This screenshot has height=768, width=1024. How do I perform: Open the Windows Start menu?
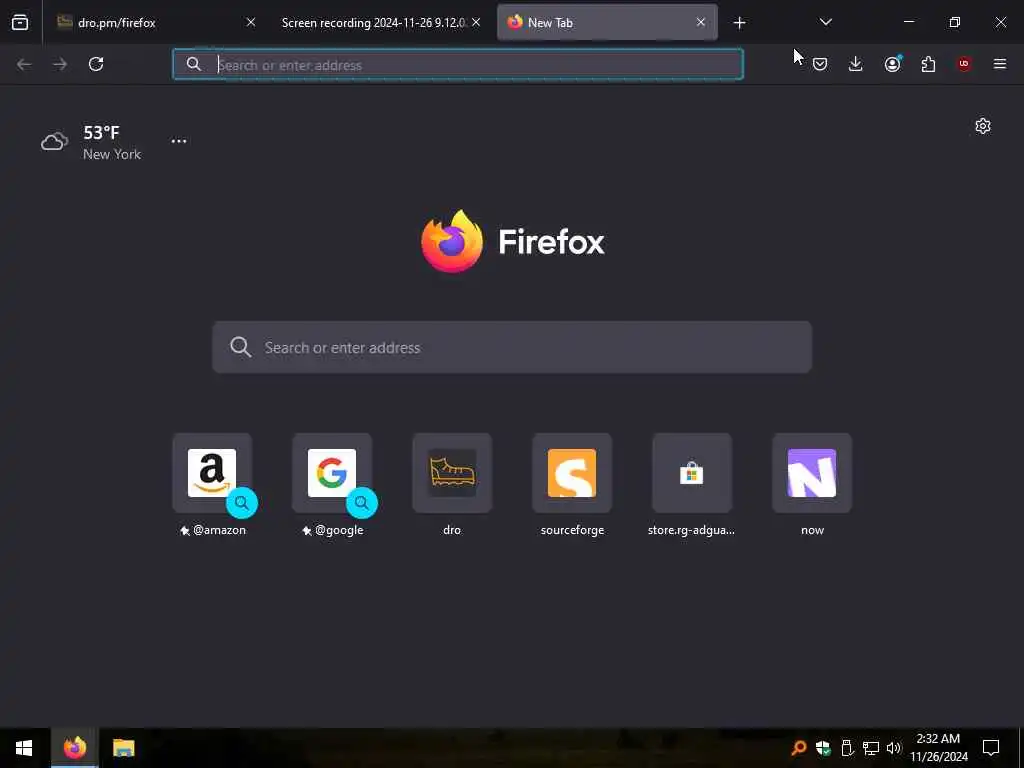click(24, 748)
